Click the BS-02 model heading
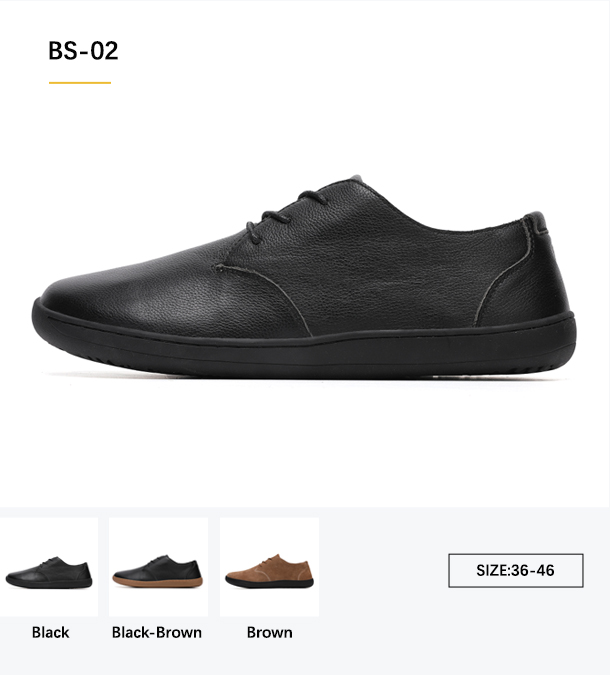The image size is (610, 675). (83, 51)
